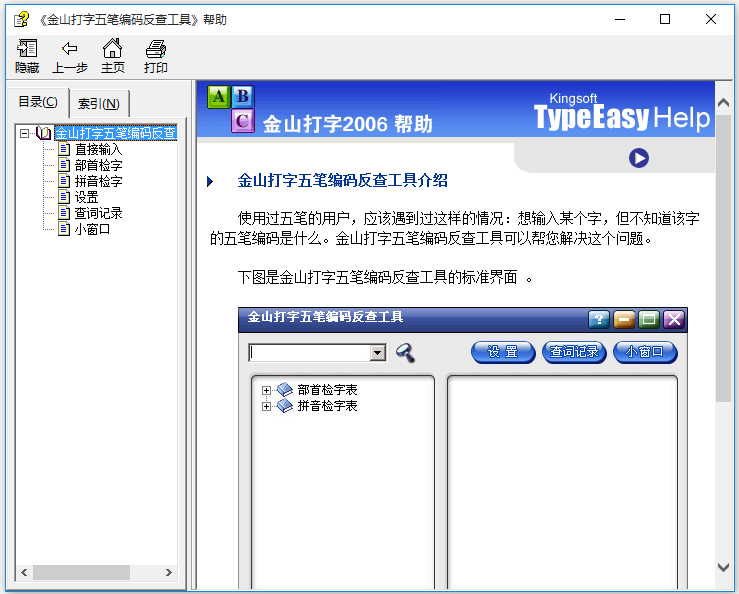Collapse the 金山打字五笔编码反查 tree root node
The image size is (739, 594).
(24, 133)
